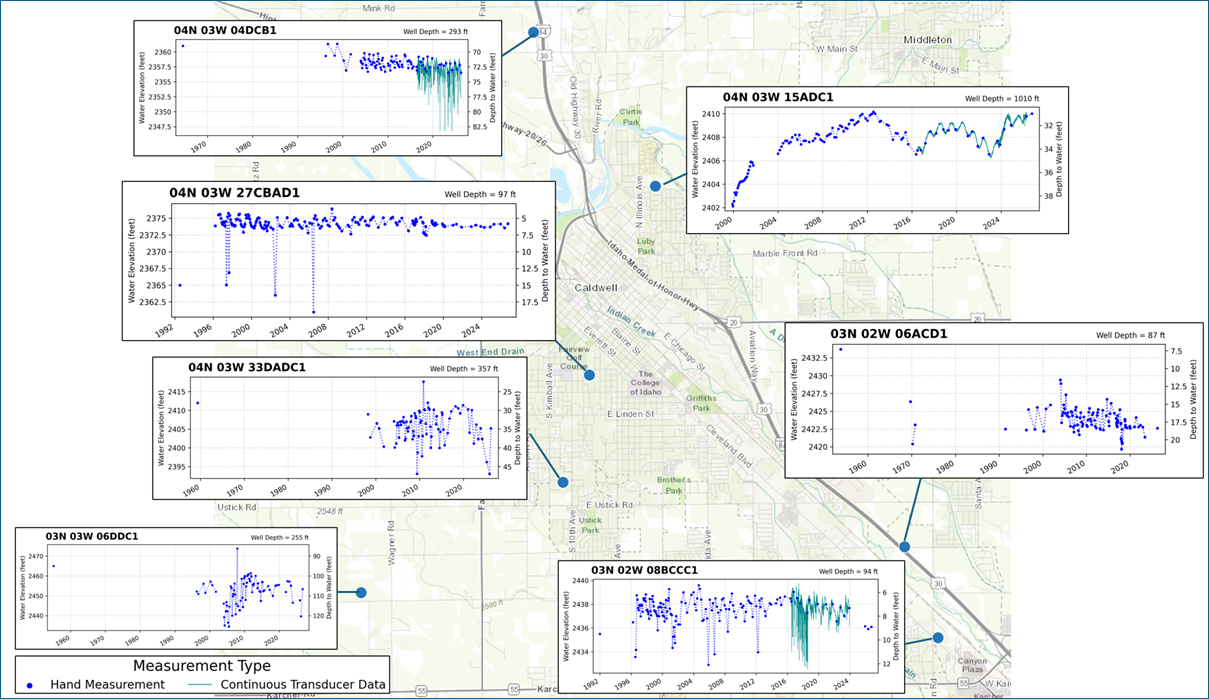Click the well marker linked to the 27CBAD1 chart
The width and height of the screenshot is (1209, 699).
point(590,375)
